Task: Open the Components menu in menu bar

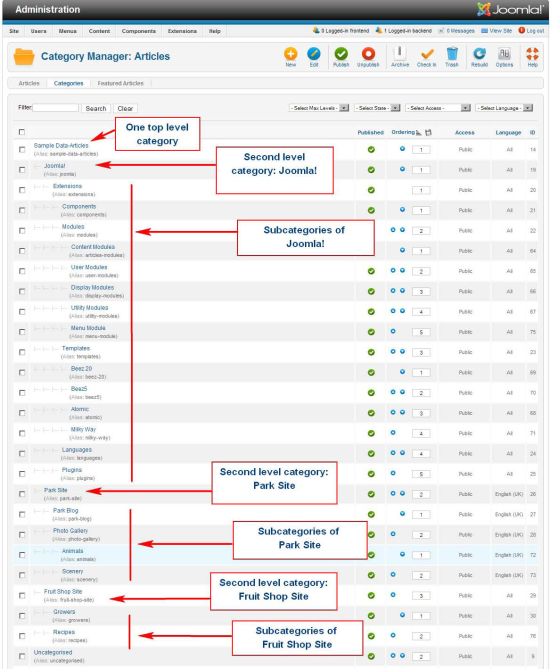Action: (x=139, y=31)
